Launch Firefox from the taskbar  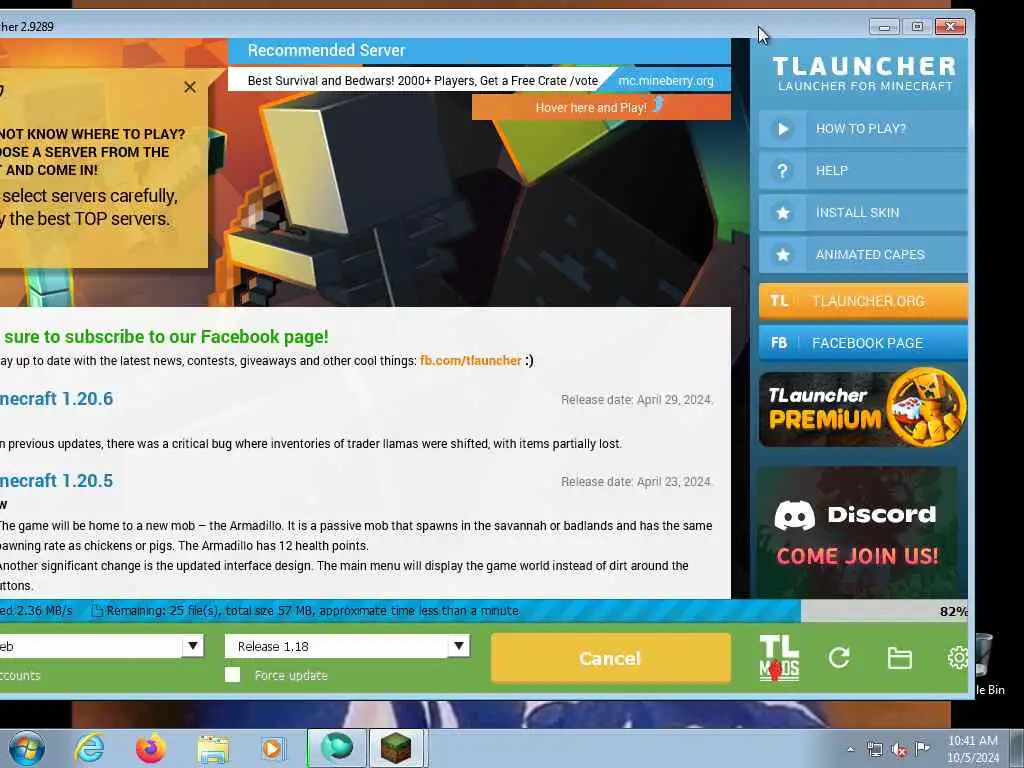click(x=150, y=748)
